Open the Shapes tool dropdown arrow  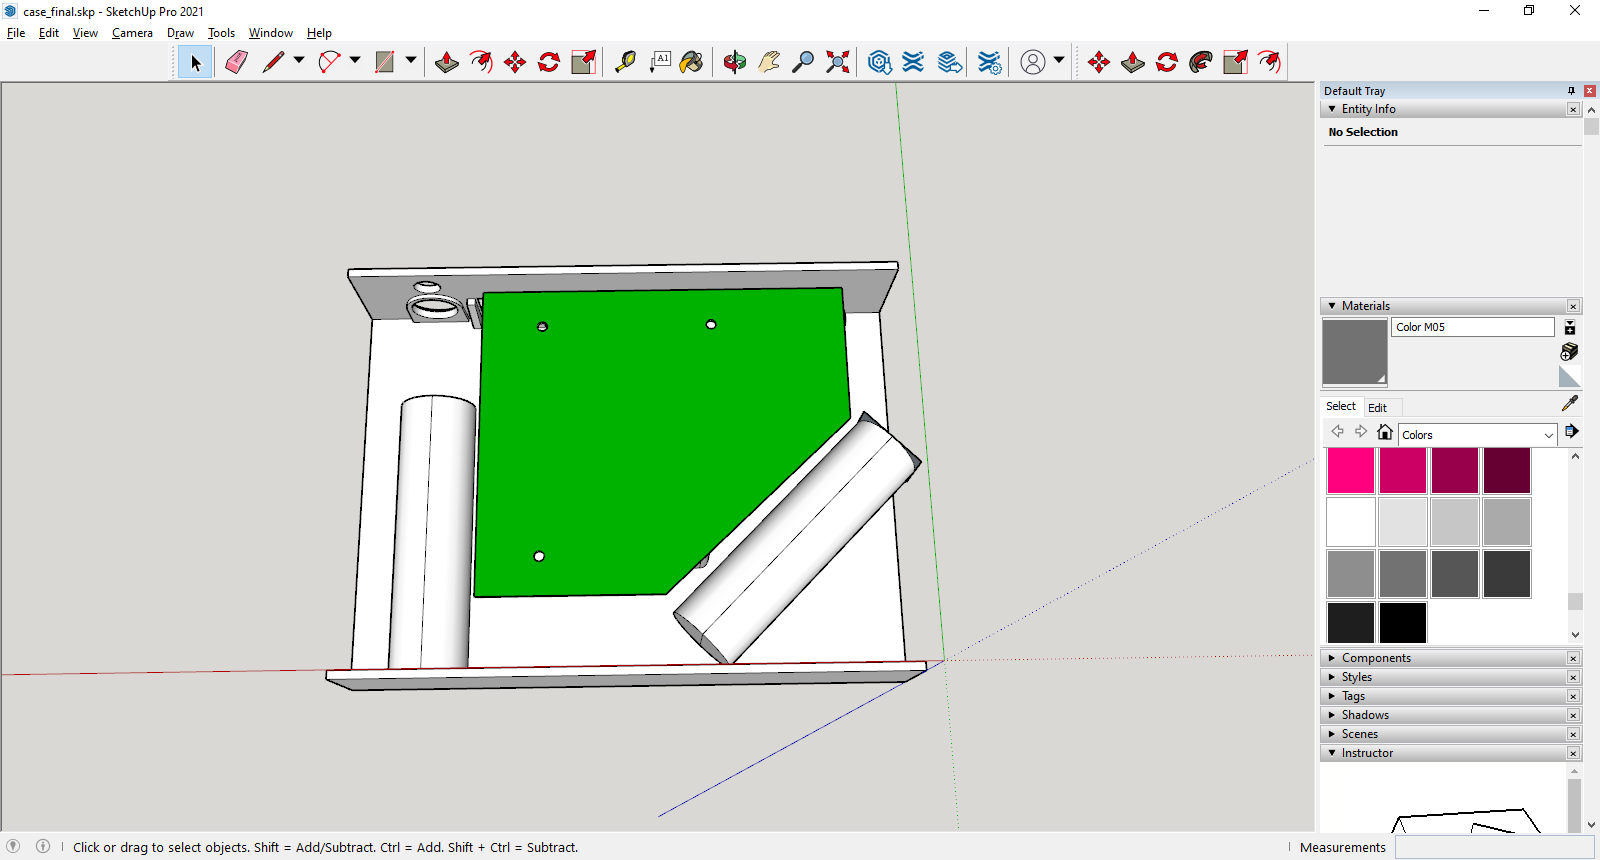pos(411,60)
